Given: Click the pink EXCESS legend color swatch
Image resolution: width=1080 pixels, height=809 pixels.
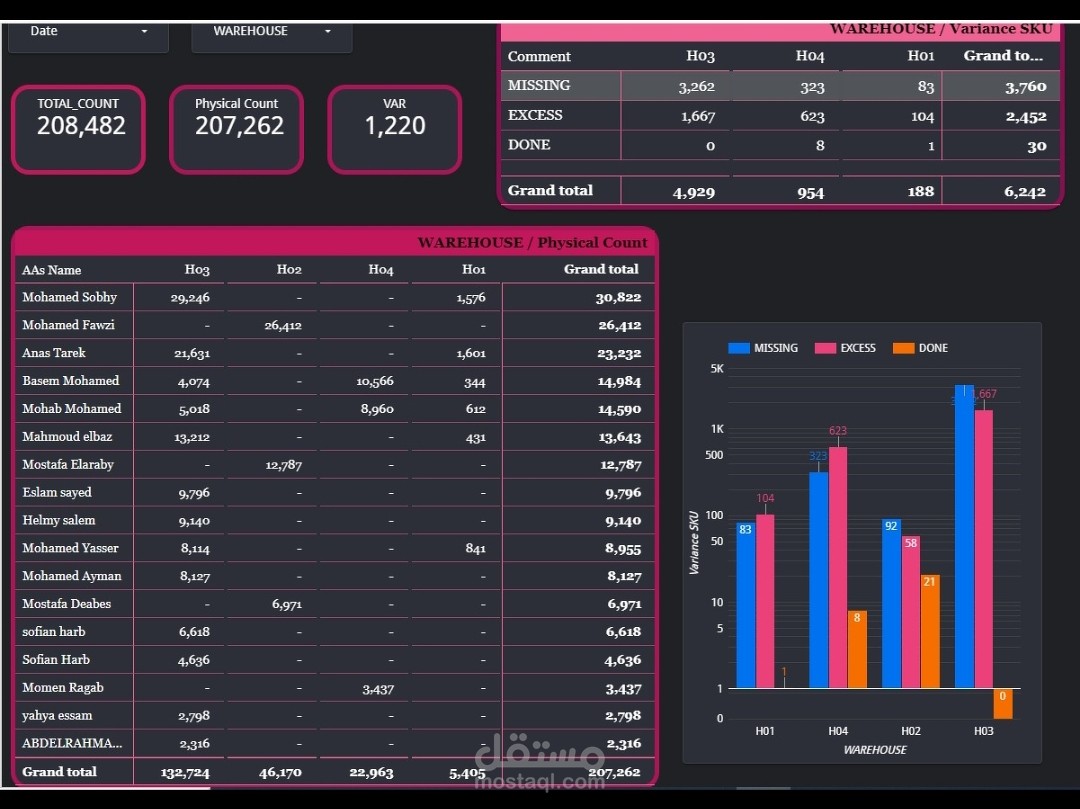Looking at the screenshot, I should [826, 347].
